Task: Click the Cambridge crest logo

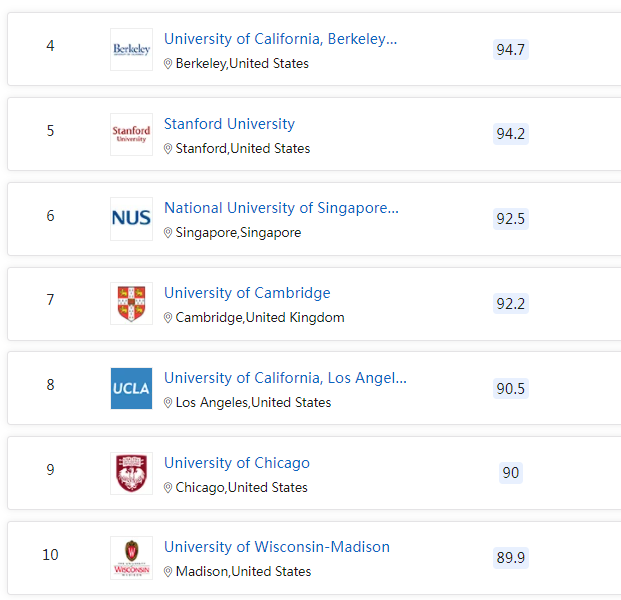Action: tap(131, 304)
